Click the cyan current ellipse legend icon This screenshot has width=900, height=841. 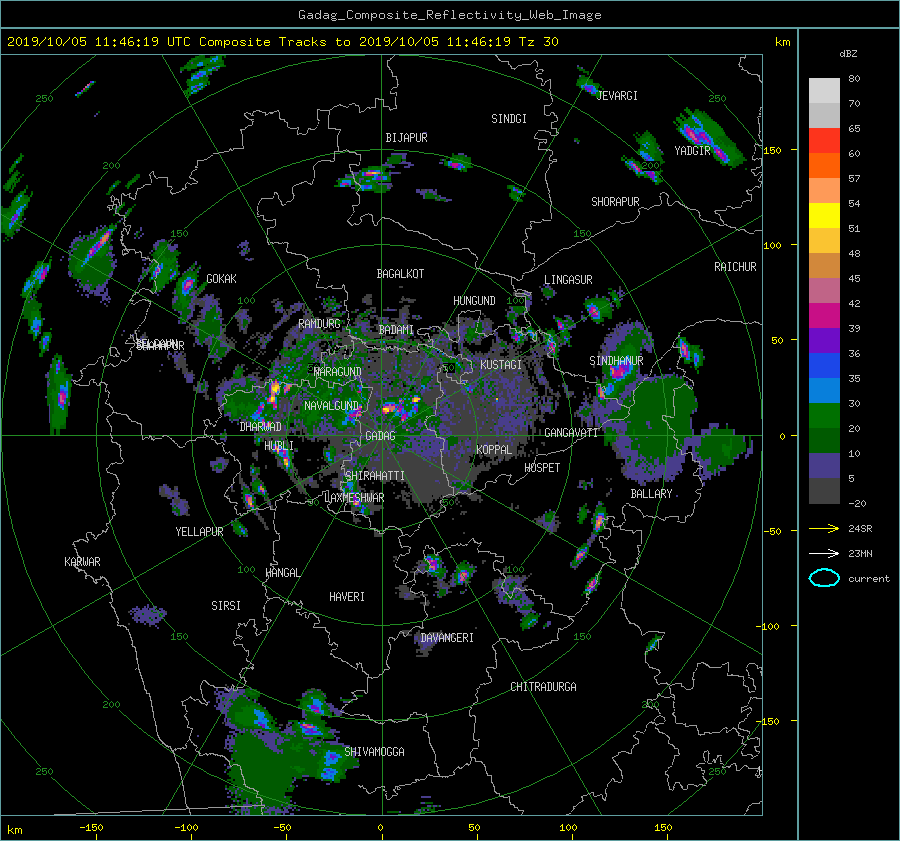(824, 578)
